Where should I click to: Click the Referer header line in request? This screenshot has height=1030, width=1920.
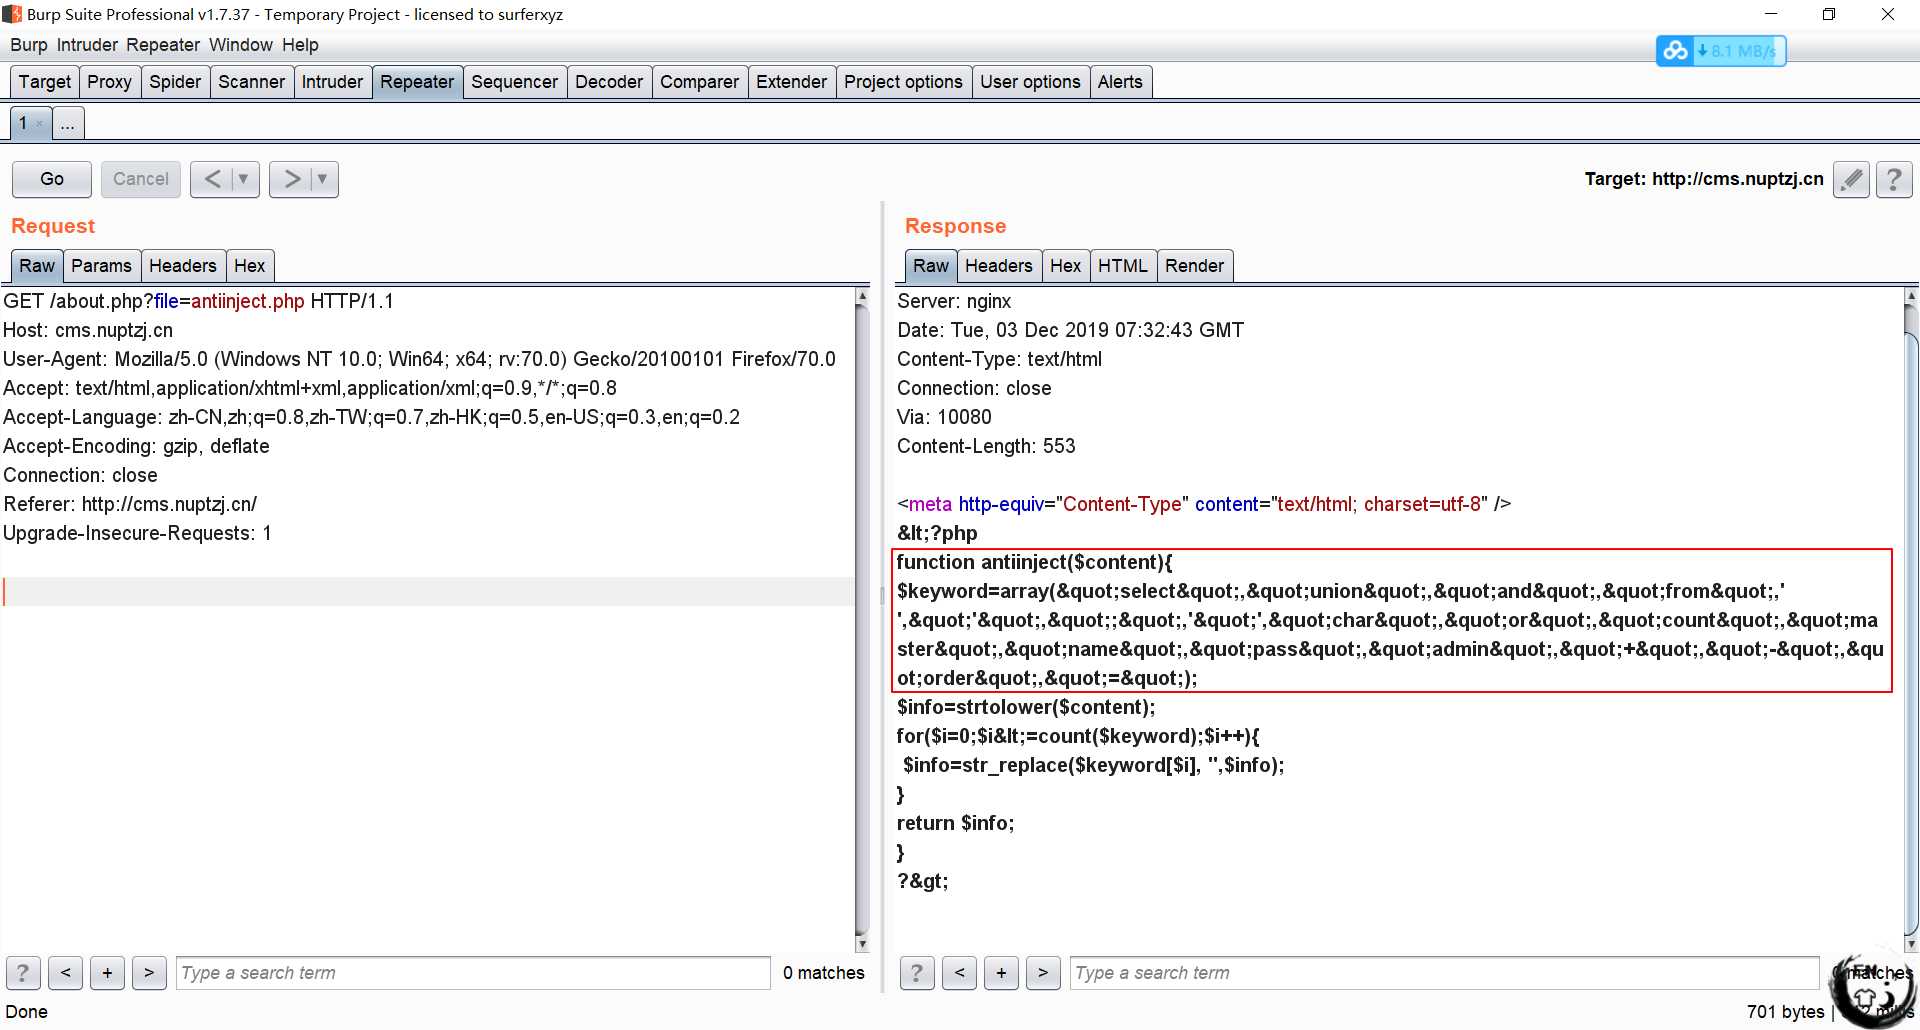coord(130,504)
